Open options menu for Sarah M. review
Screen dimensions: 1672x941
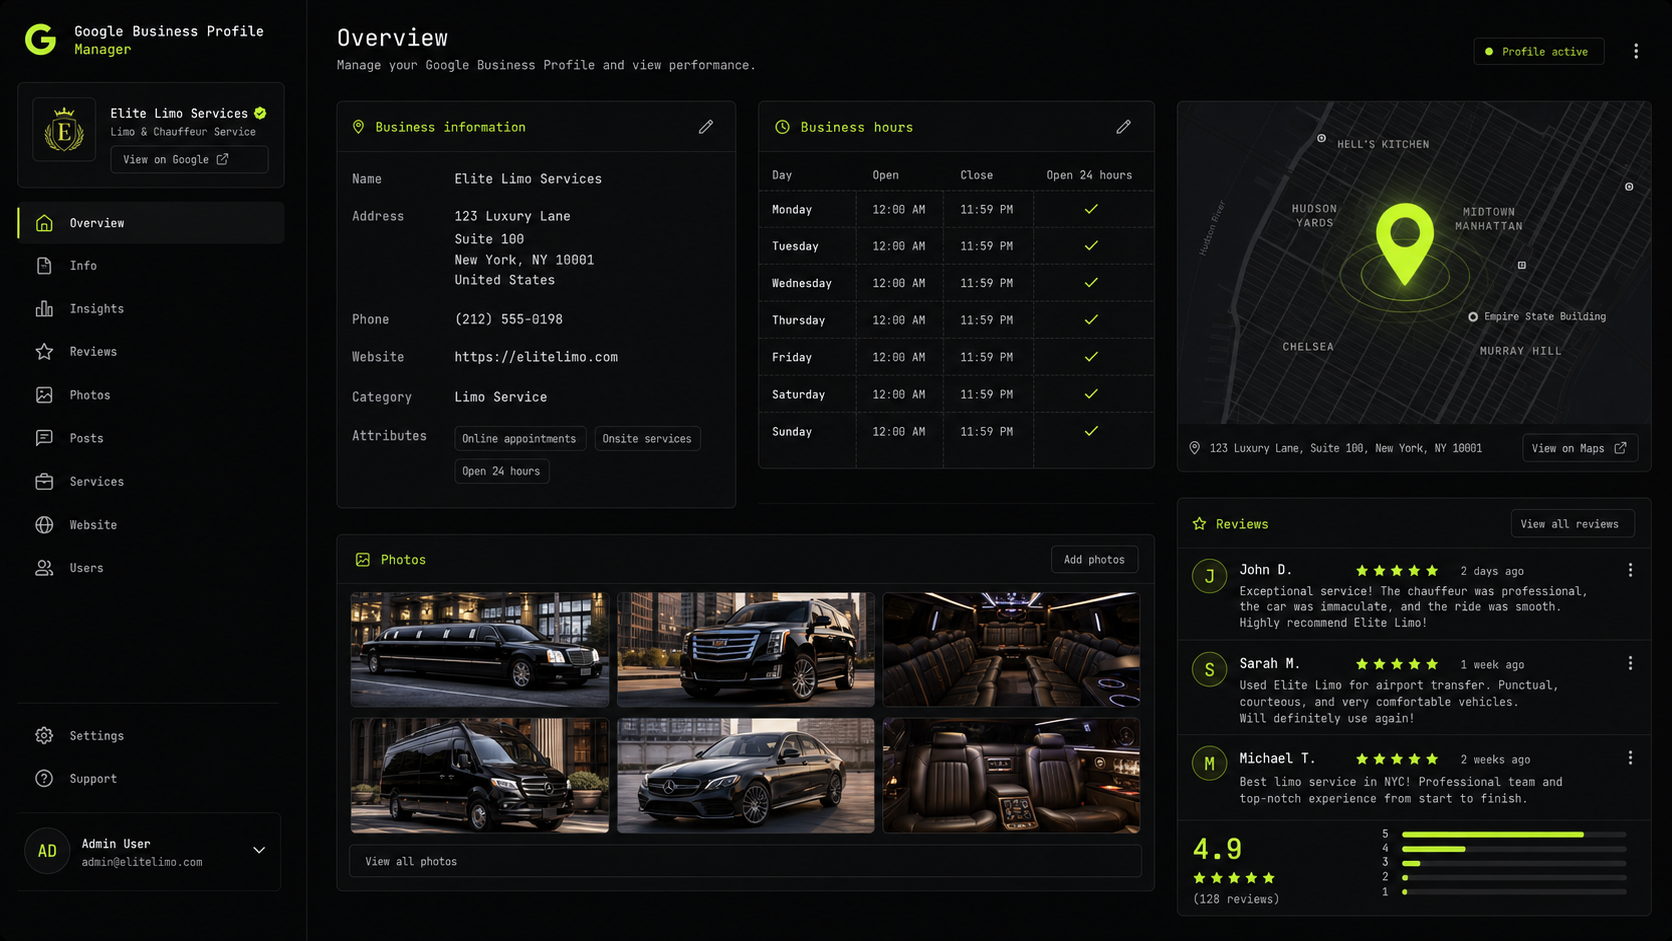coord(1630,664)
